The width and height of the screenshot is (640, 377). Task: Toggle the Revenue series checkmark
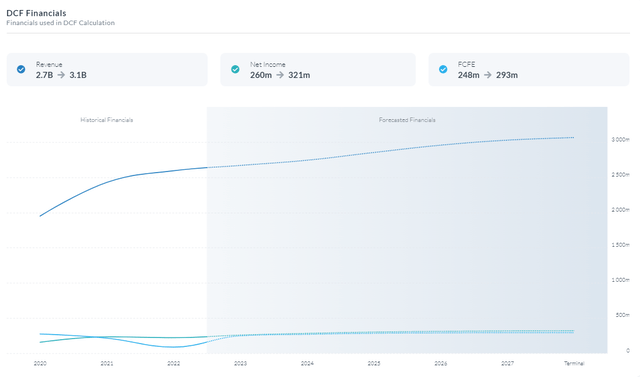pyautogui.click(x=21, y=69)
